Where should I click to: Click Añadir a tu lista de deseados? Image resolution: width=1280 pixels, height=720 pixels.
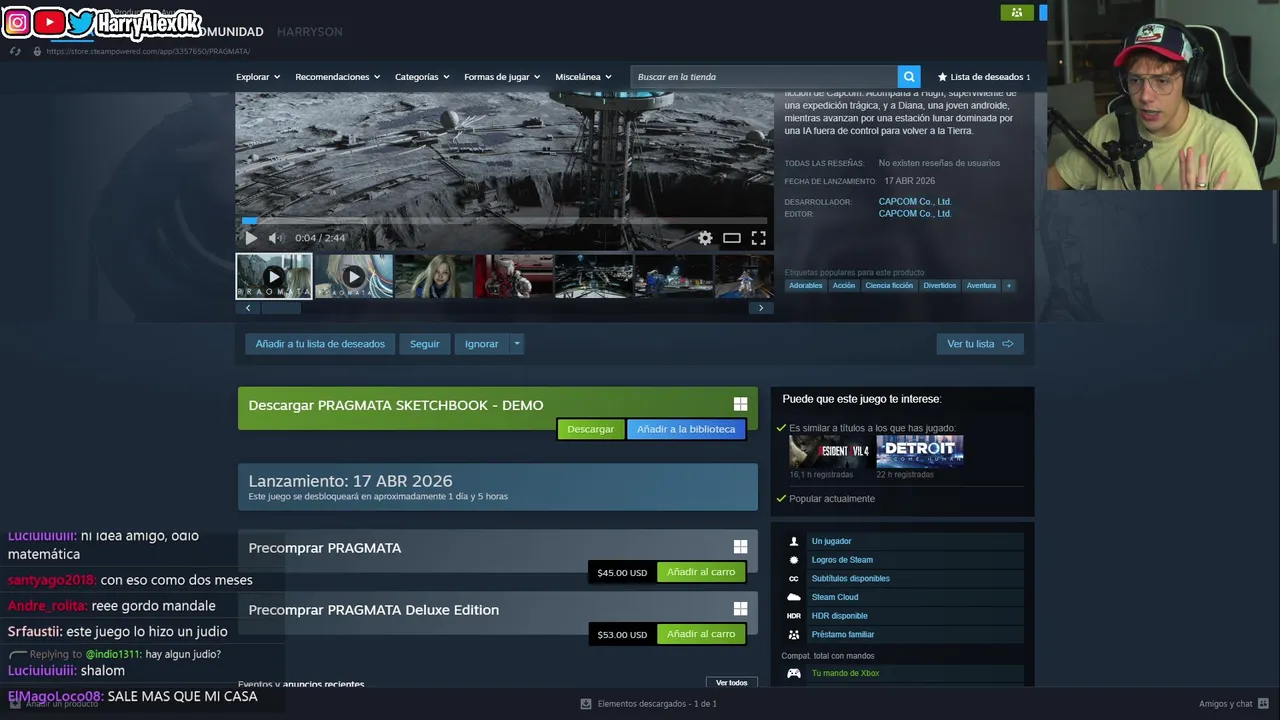coord(320,344)
